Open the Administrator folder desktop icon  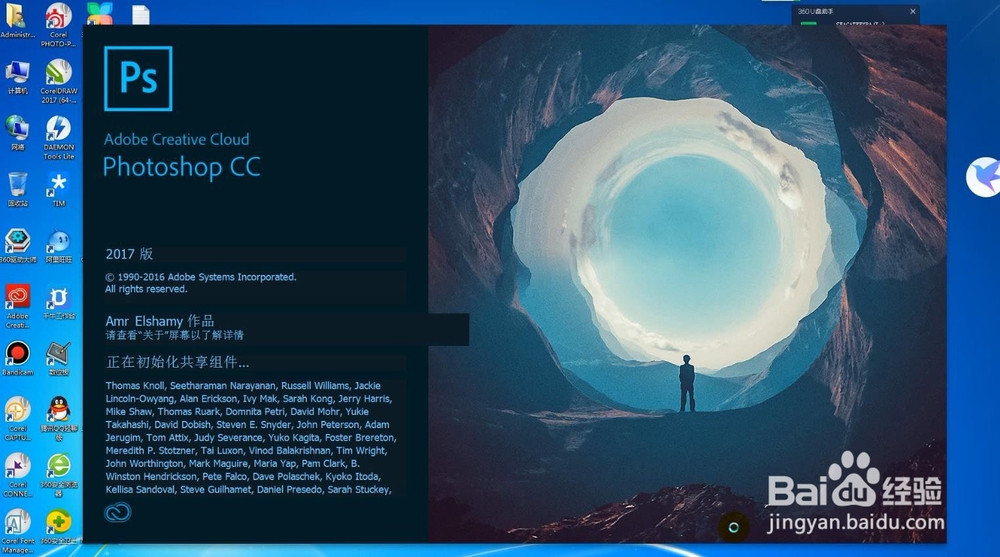click(17, 20)
